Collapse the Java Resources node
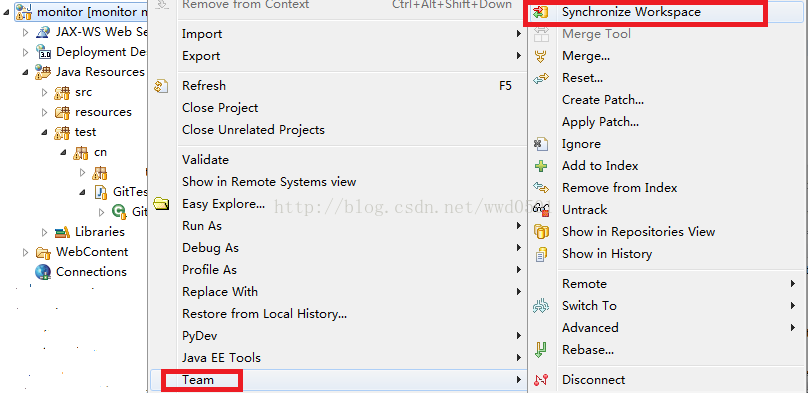 point(26,72)
